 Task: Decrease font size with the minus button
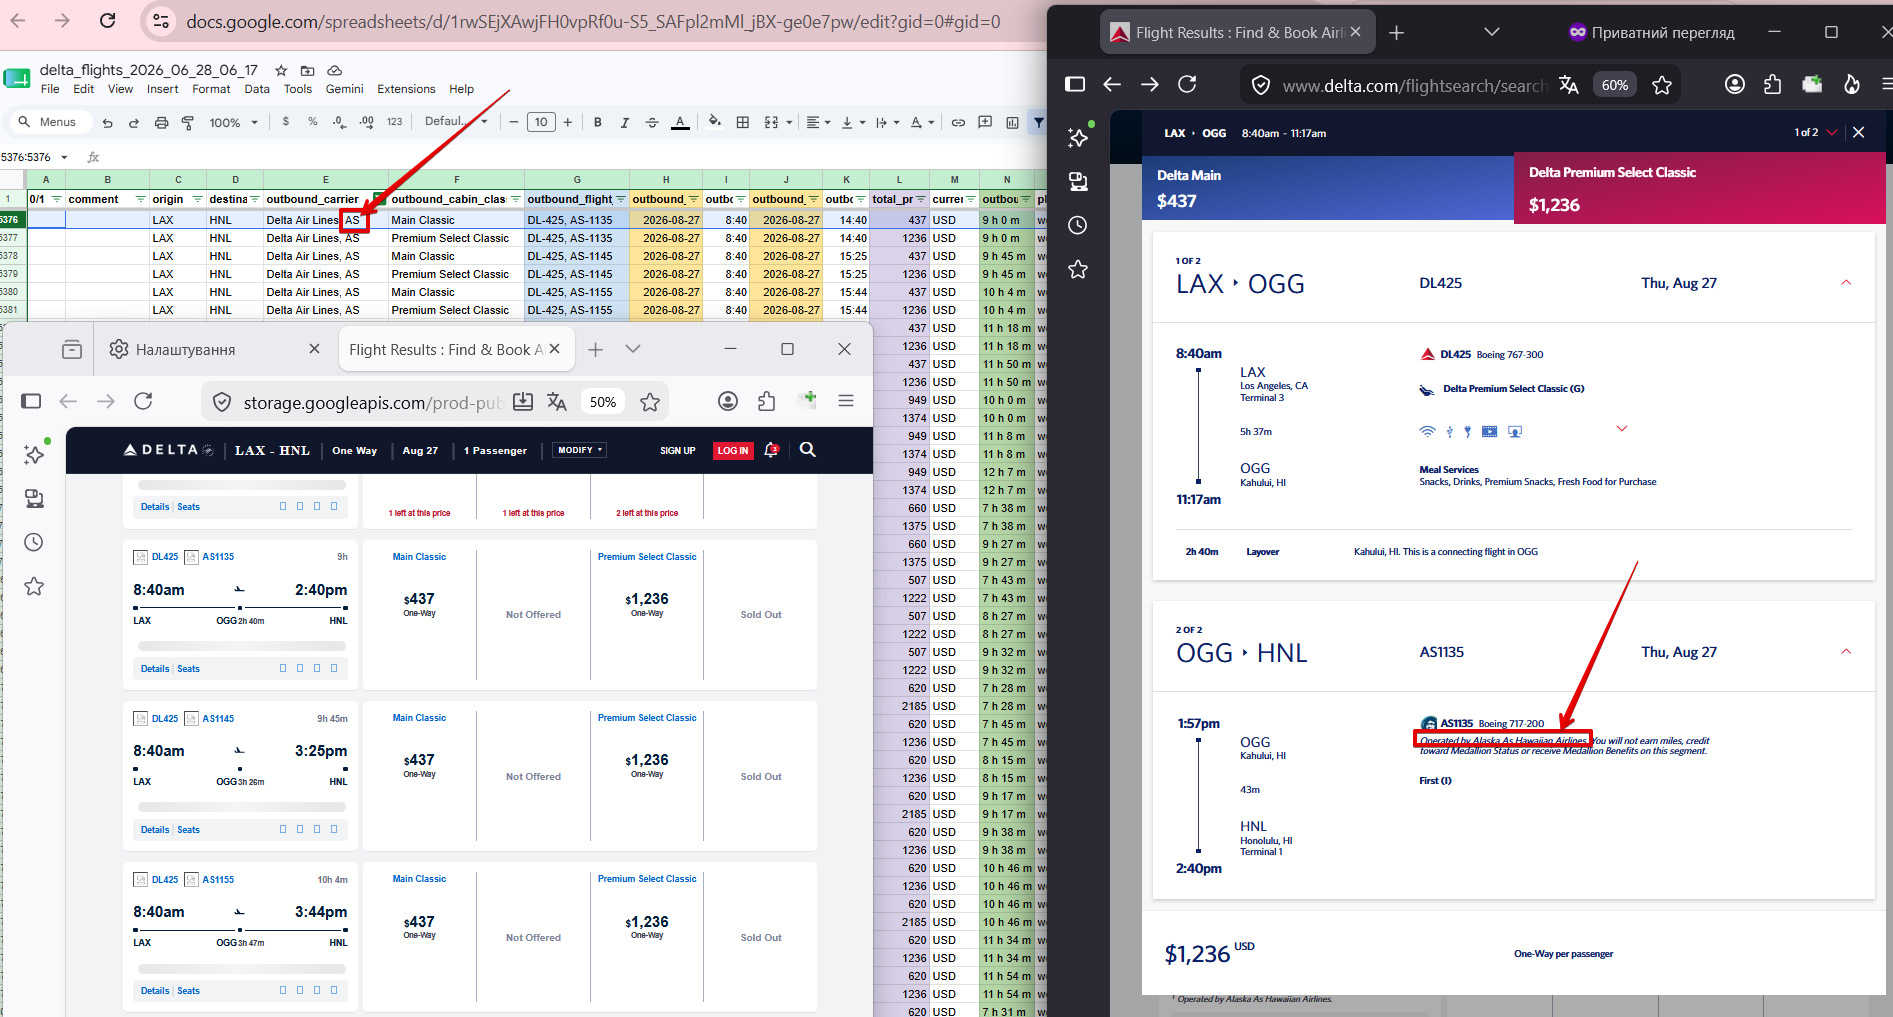pos(514,122)
